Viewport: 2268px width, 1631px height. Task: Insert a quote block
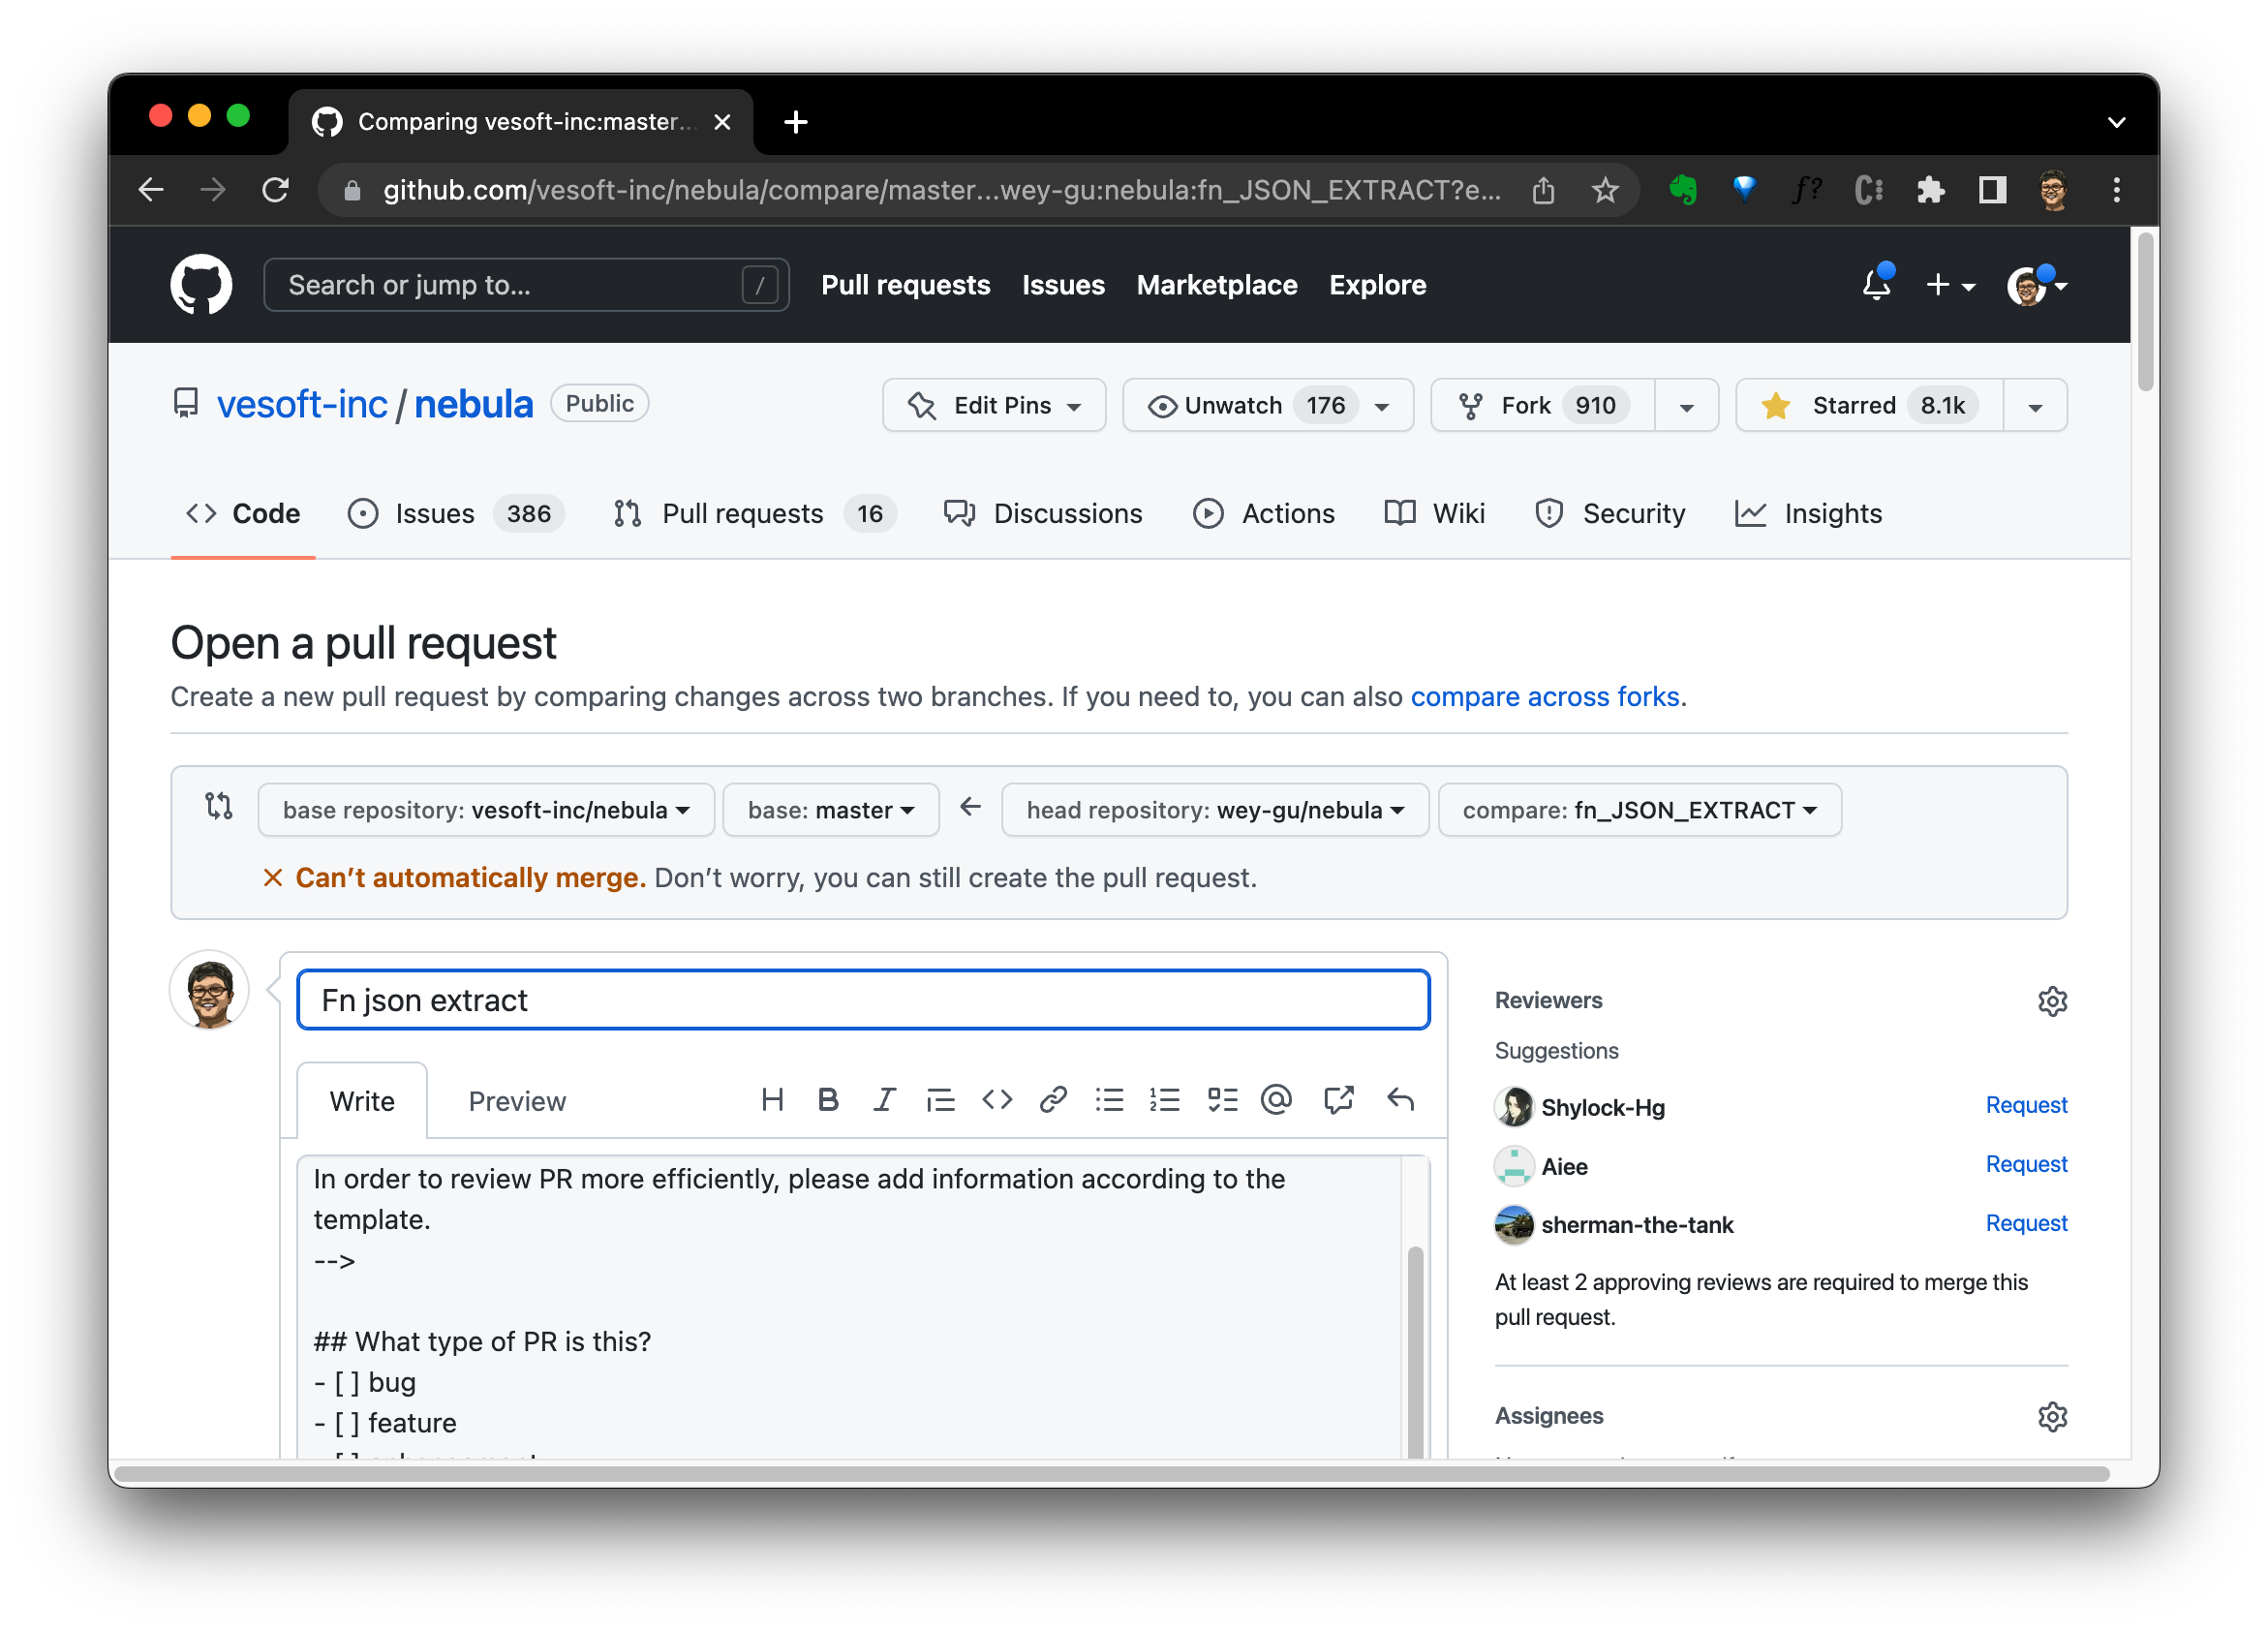(940, 1100)
